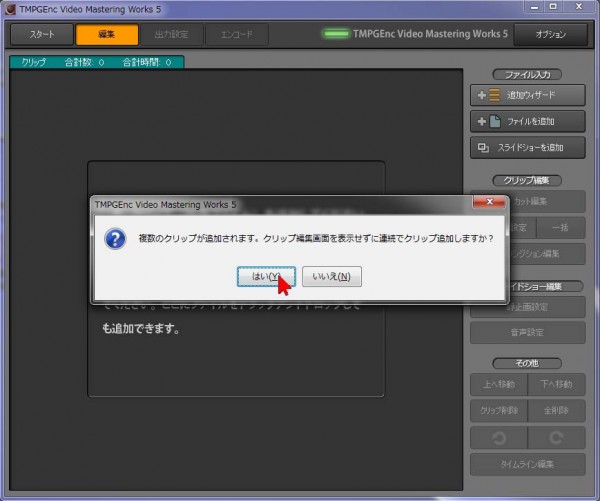The height and width of the screenshot is (501, 600).
Task: Click the 下へ移動 move down button
Action: pyautogui.click(x=557, y=383)
